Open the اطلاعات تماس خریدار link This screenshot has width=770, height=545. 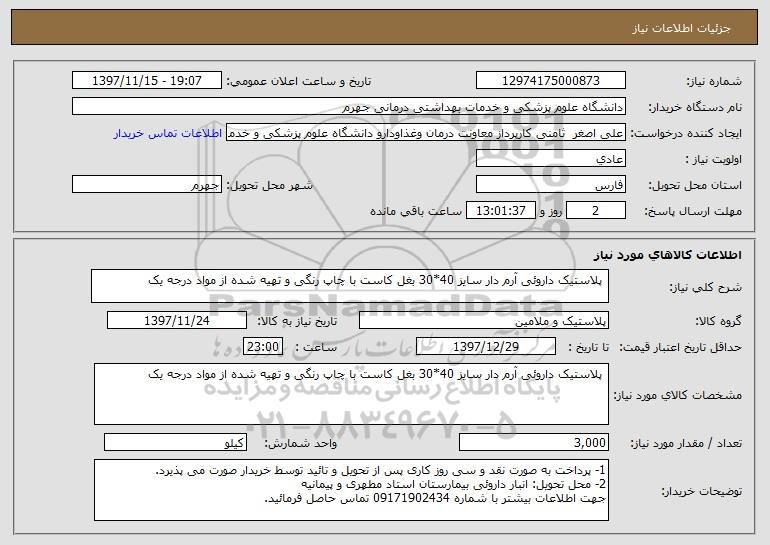coord(168,134)
